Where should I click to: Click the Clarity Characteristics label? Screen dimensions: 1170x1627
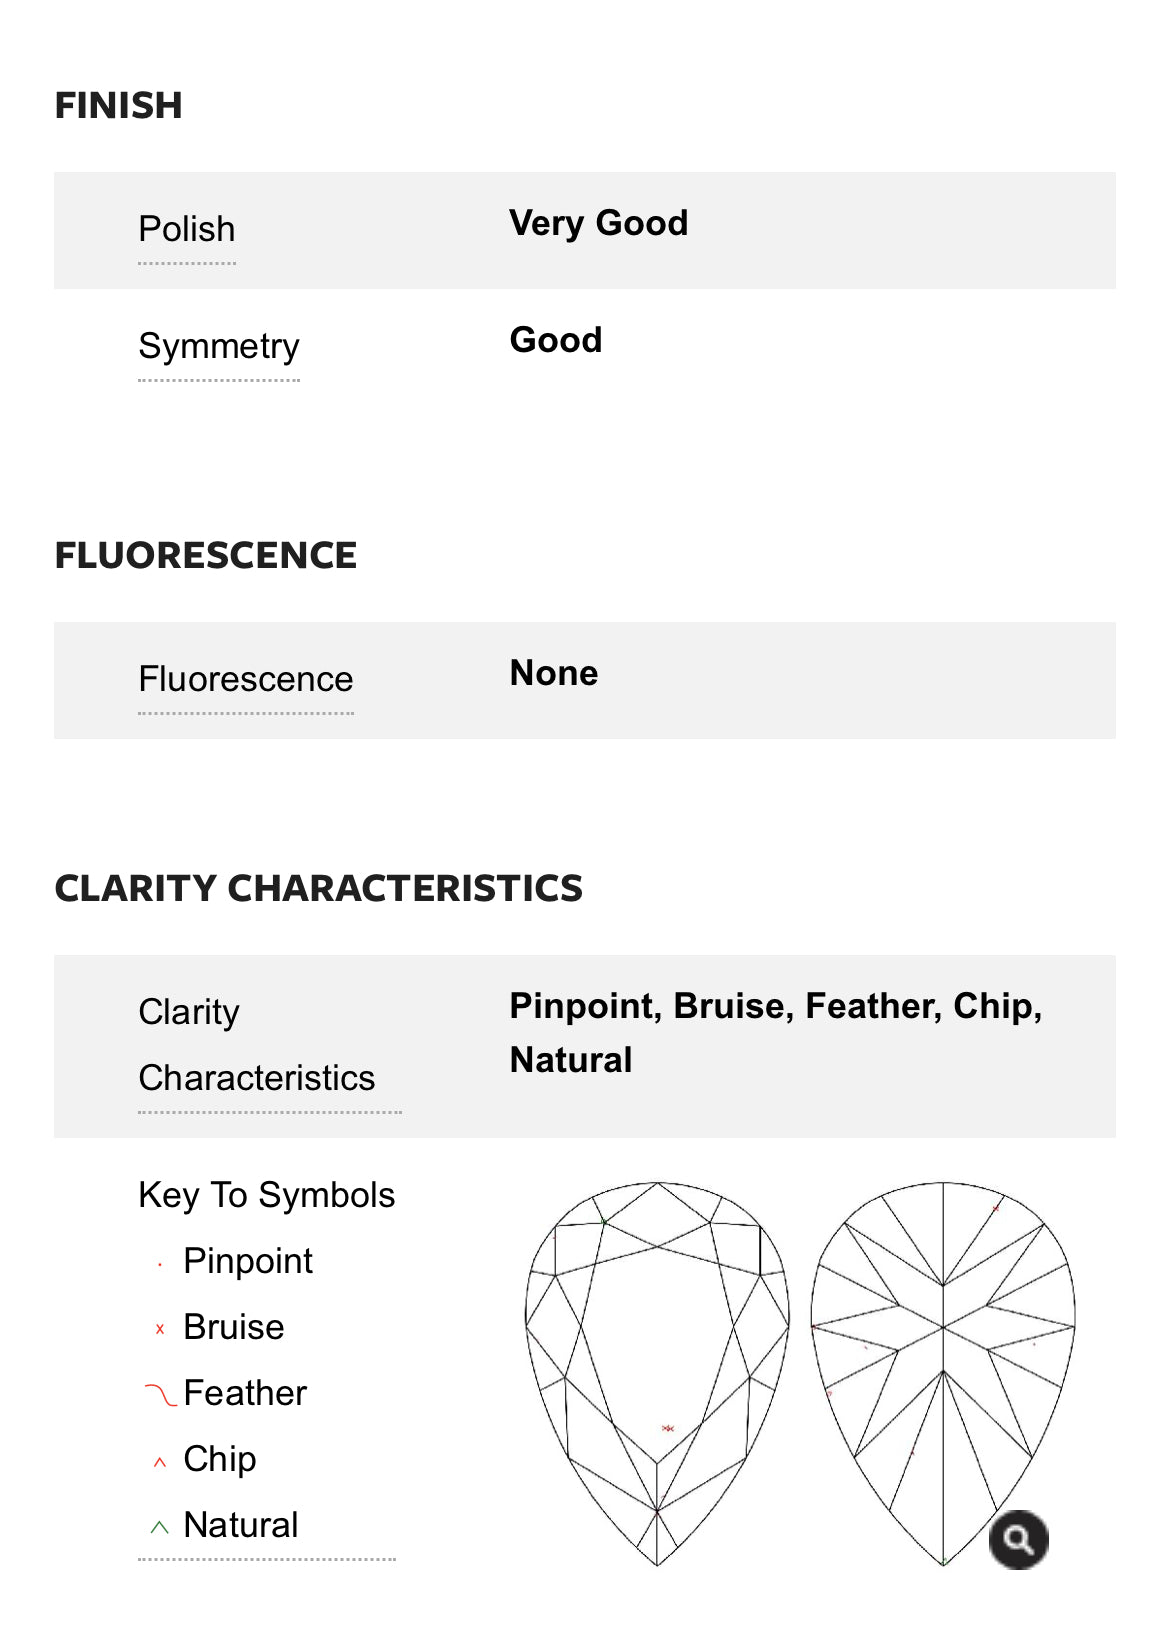click(x=257, y=1045)
